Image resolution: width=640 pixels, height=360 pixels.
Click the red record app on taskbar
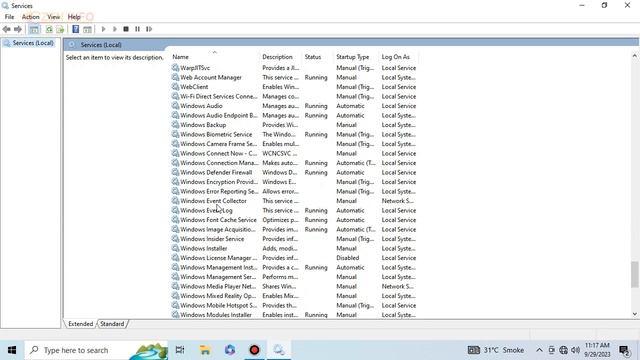click(x=254, y=350)
